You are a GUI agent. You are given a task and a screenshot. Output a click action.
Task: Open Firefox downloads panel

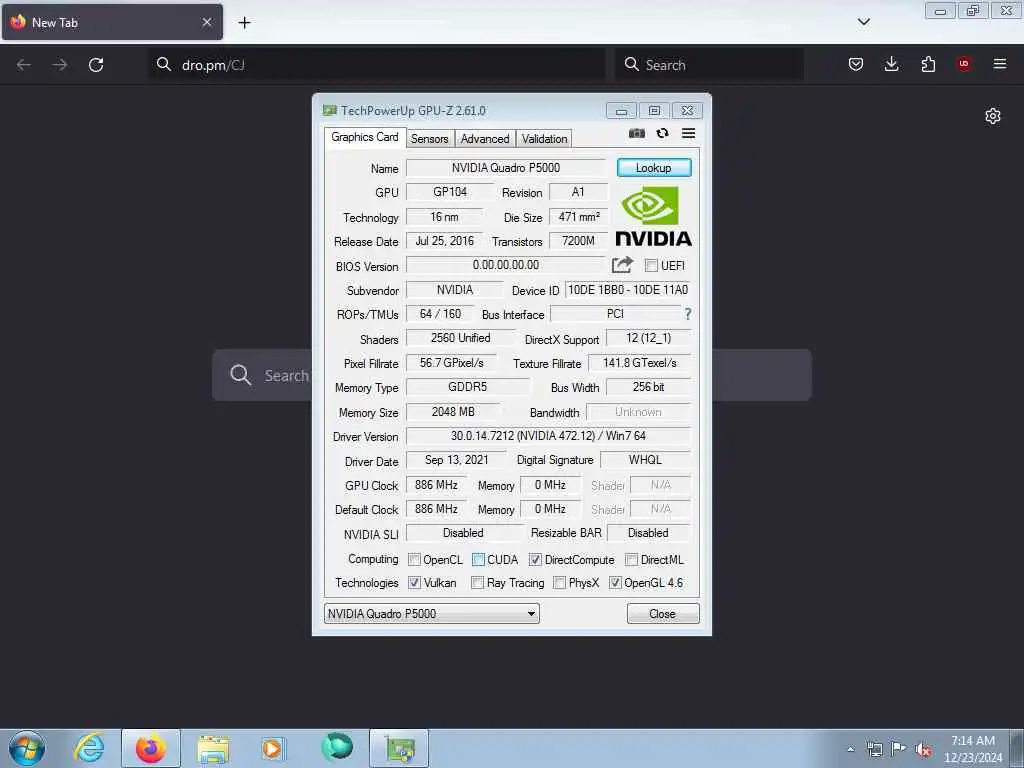pyautogui.click(x=891, y=64)
